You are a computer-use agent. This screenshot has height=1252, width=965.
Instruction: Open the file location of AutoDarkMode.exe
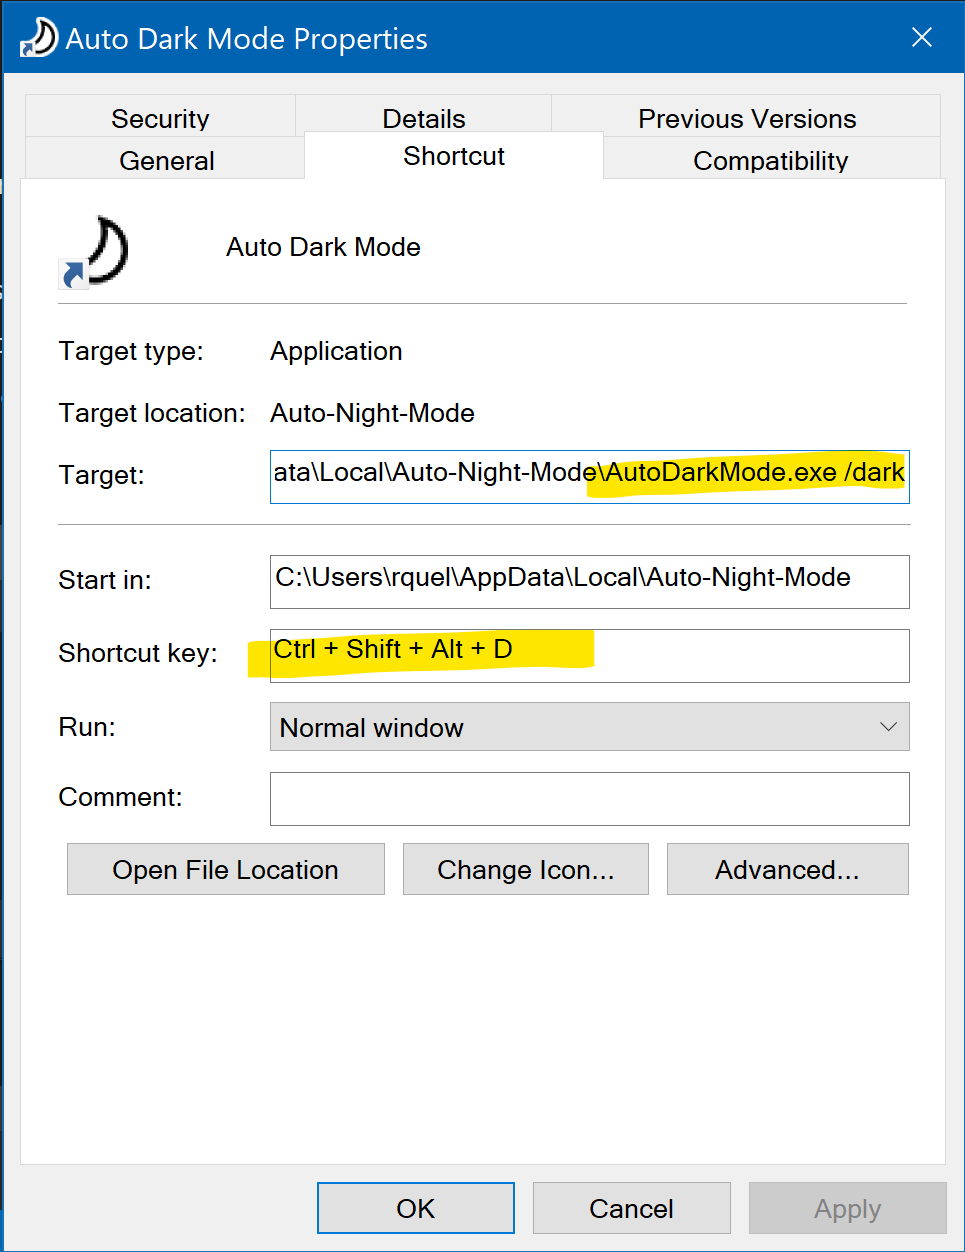click(225, 869)
